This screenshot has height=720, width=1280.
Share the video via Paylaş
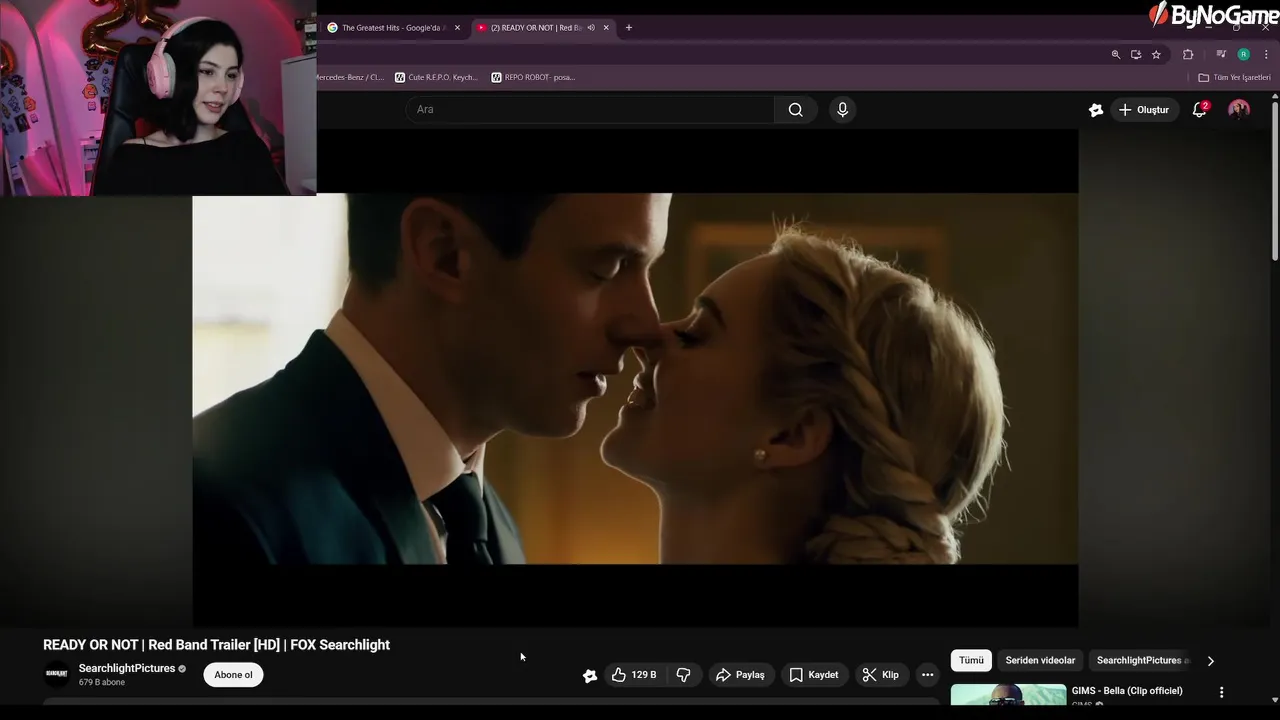point(740,675)
